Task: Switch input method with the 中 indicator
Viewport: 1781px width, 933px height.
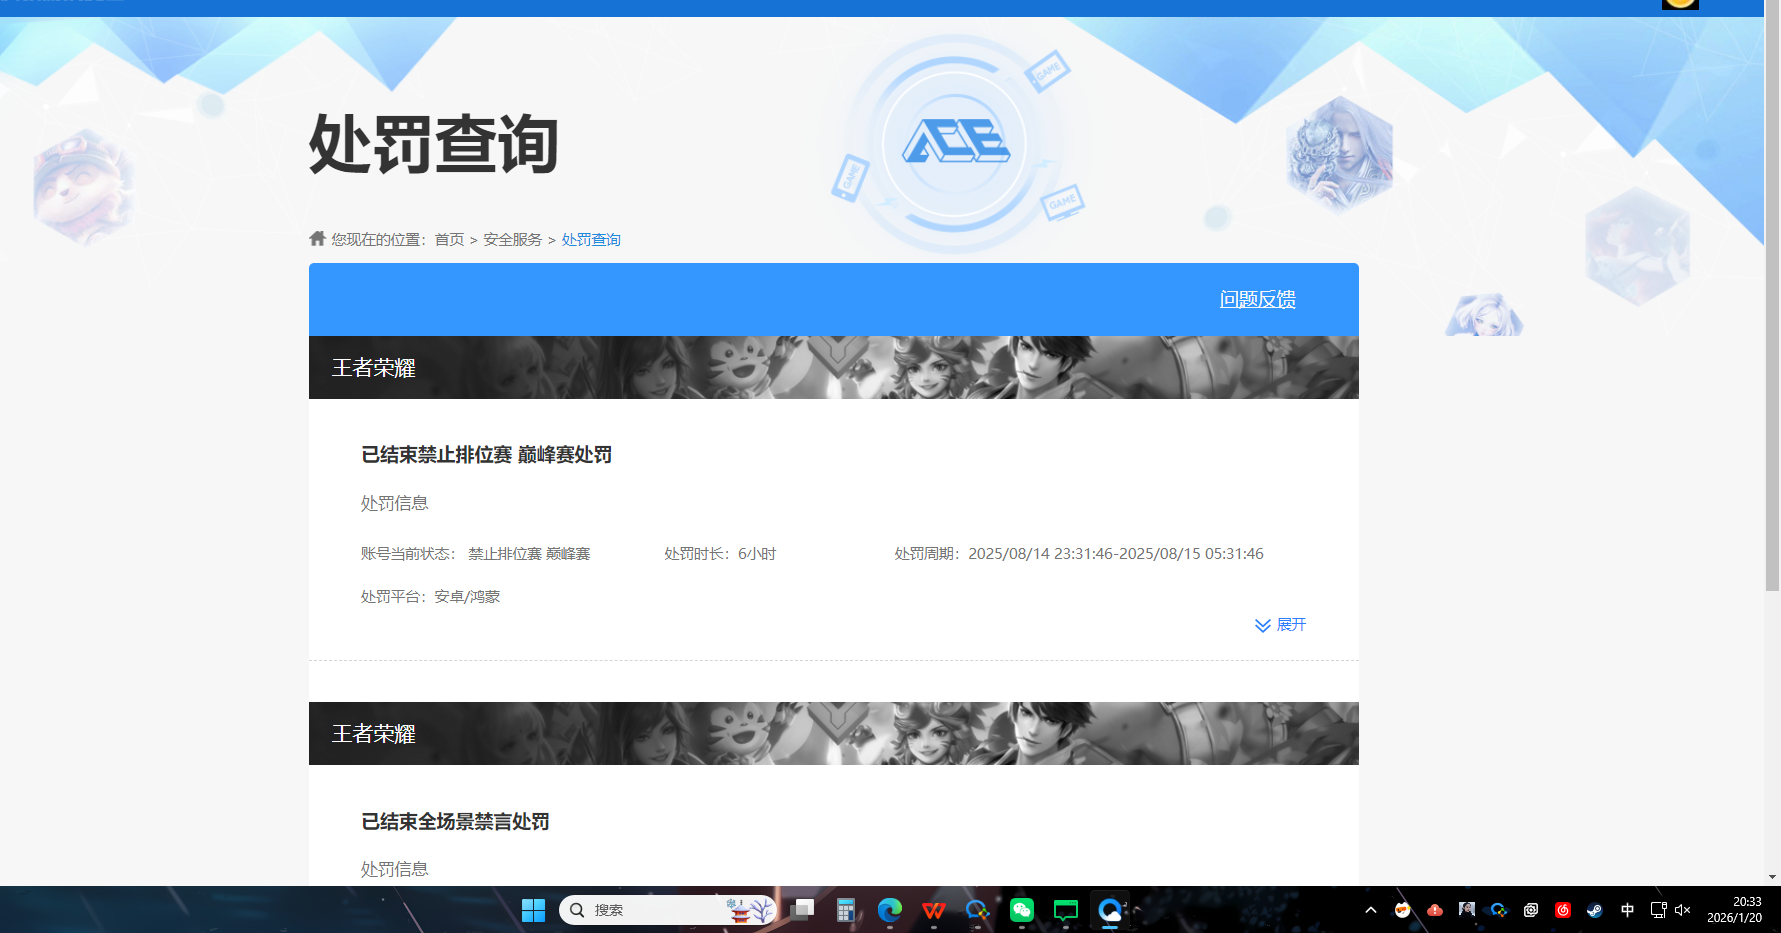Action: click(1627, 911)
